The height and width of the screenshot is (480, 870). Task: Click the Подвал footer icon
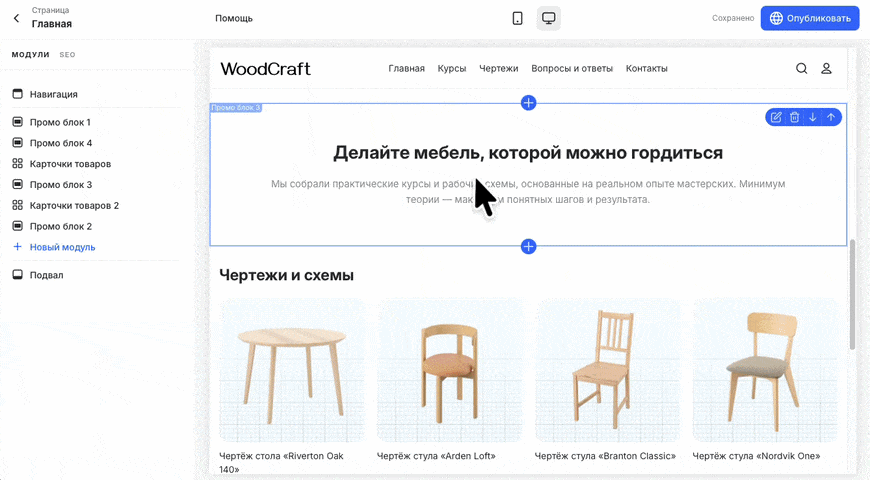click(18, 274)
